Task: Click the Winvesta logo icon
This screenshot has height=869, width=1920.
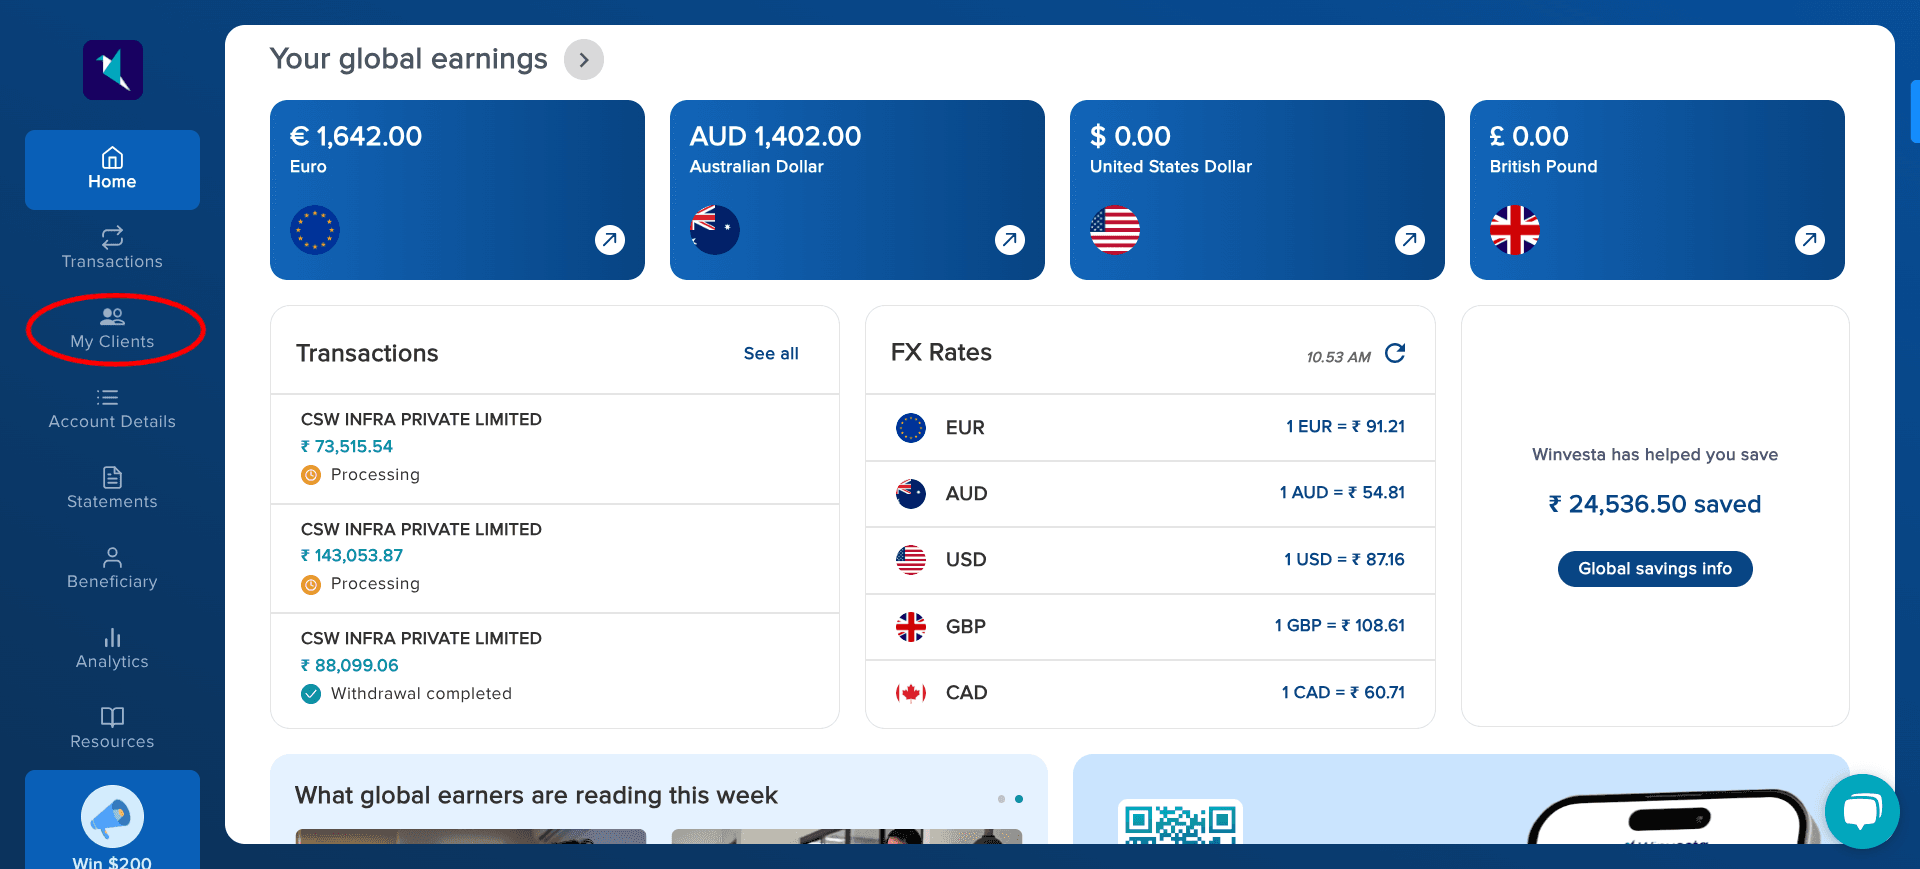Action: tap(113, 70)
